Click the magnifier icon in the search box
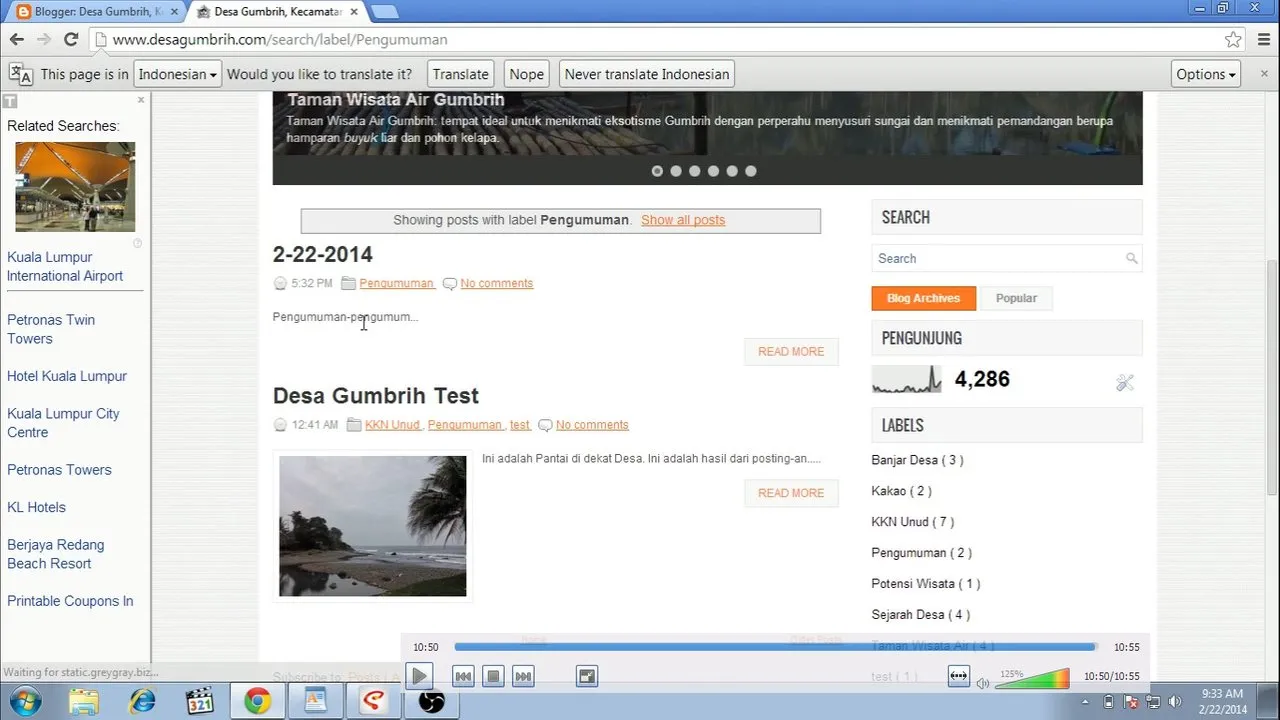The width and height of the screenshot is (1280, 720). pyautogui.click(x=1131, y=258)
